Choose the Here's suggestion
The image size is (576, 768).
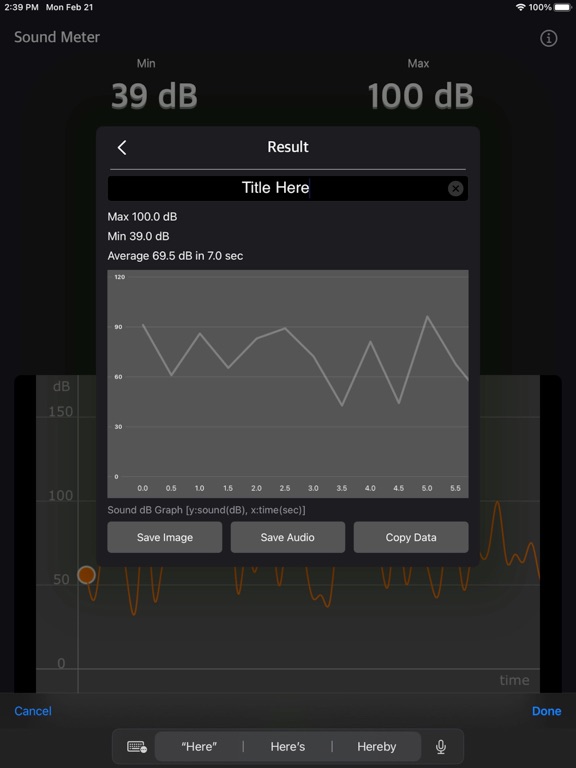click(x=288, y=746)
